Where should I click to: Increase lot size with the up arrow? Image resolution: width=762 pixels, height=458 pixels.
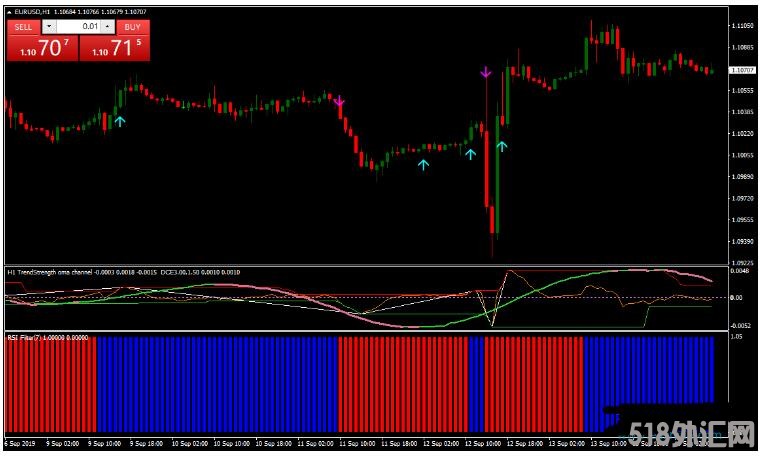109,27
